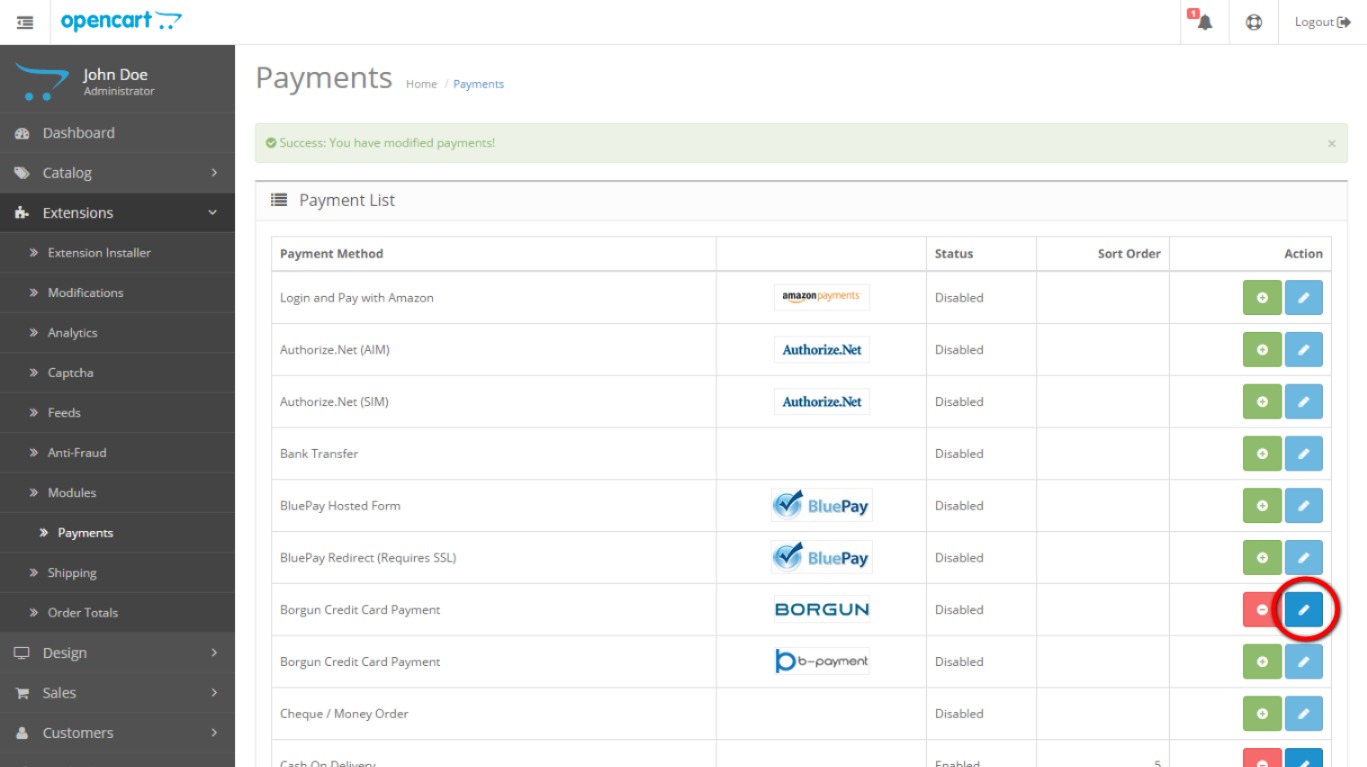Toggle the sidebar menu hamburger icon
1367x767 pixels.
click(25, 22)
